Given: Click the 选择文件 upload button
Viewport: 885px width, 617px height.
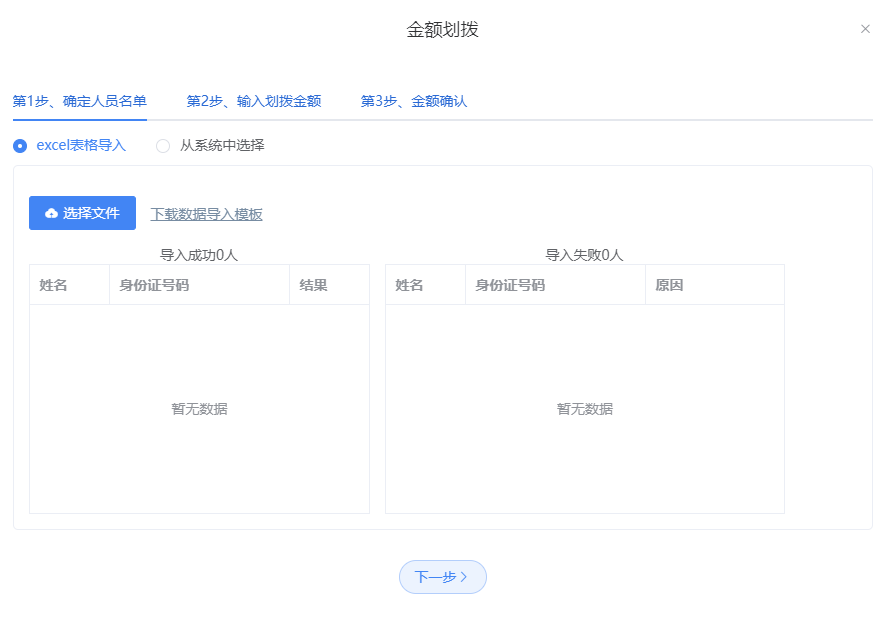Looking at the screenshot, I should (82, 213).
